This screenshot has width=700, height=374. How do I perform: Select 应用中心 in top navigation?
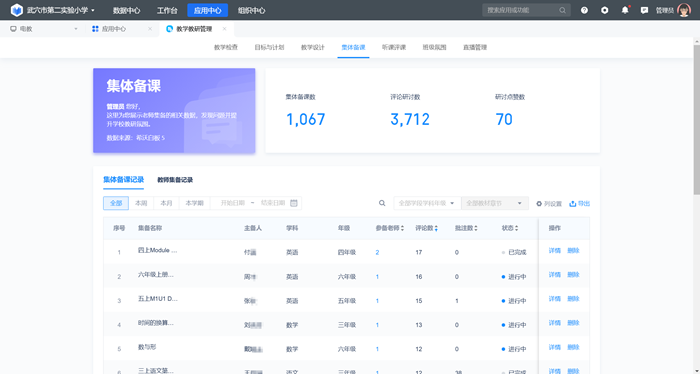pos(208,10)
